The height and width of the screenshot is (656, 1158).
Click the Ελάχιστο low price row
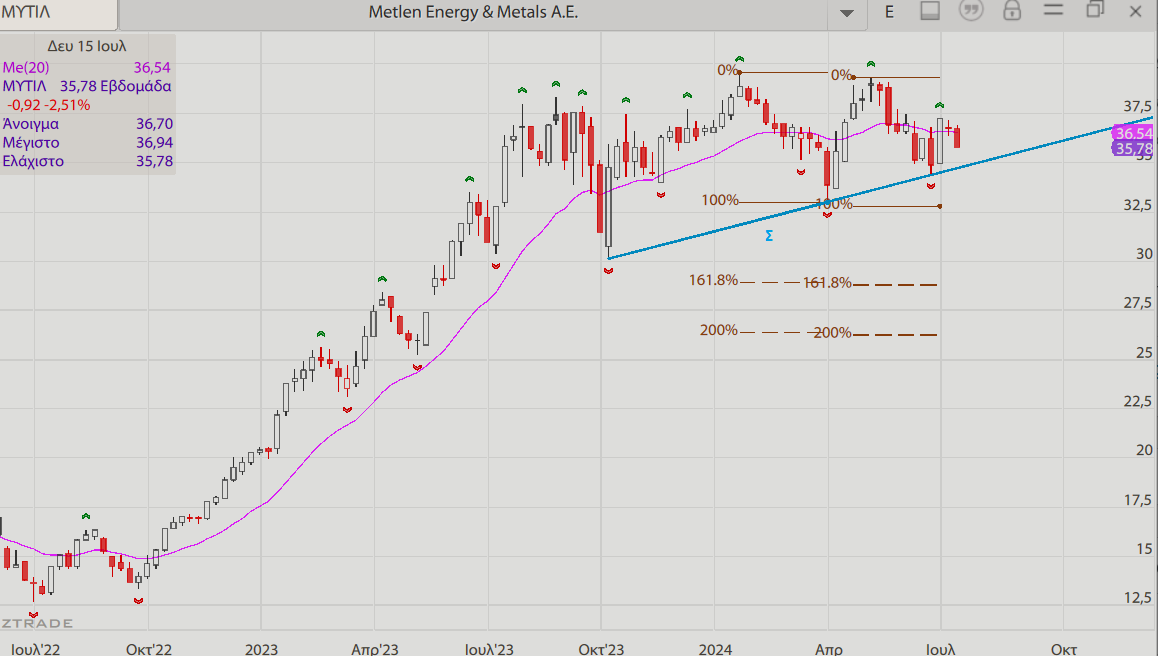(x=88, y=161)
